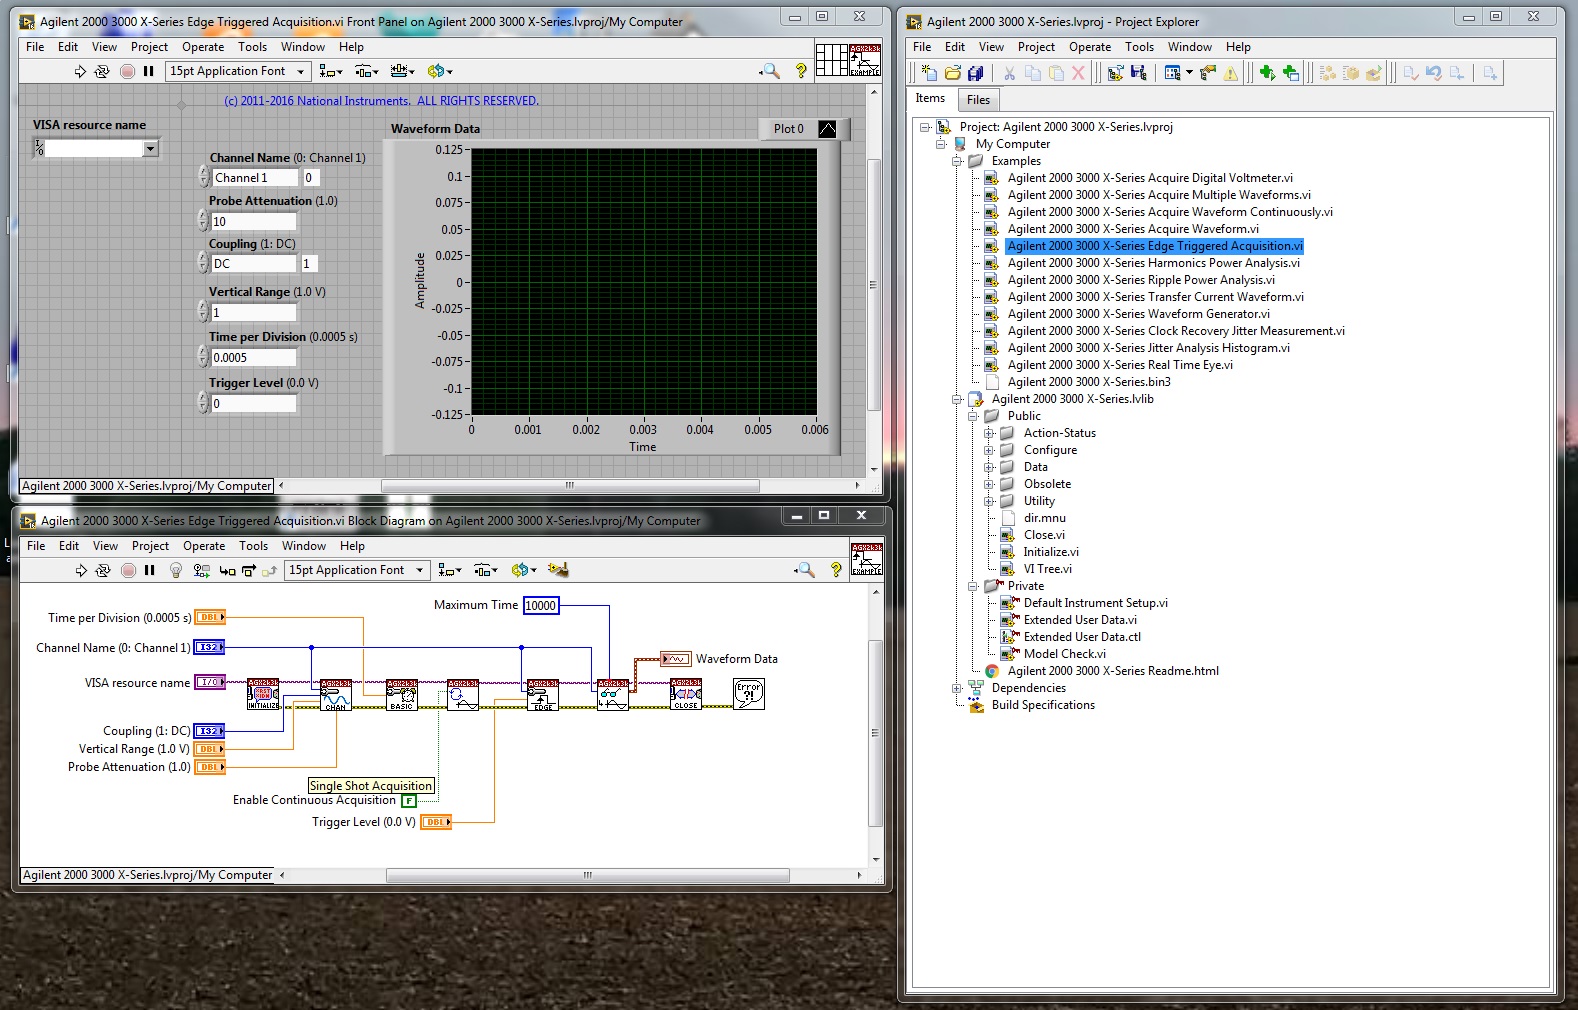Select Agilent 2000 3000 X-Series Readme.html
This screenshot has height=1010, width=1578.
click(x=1113, y=671)
